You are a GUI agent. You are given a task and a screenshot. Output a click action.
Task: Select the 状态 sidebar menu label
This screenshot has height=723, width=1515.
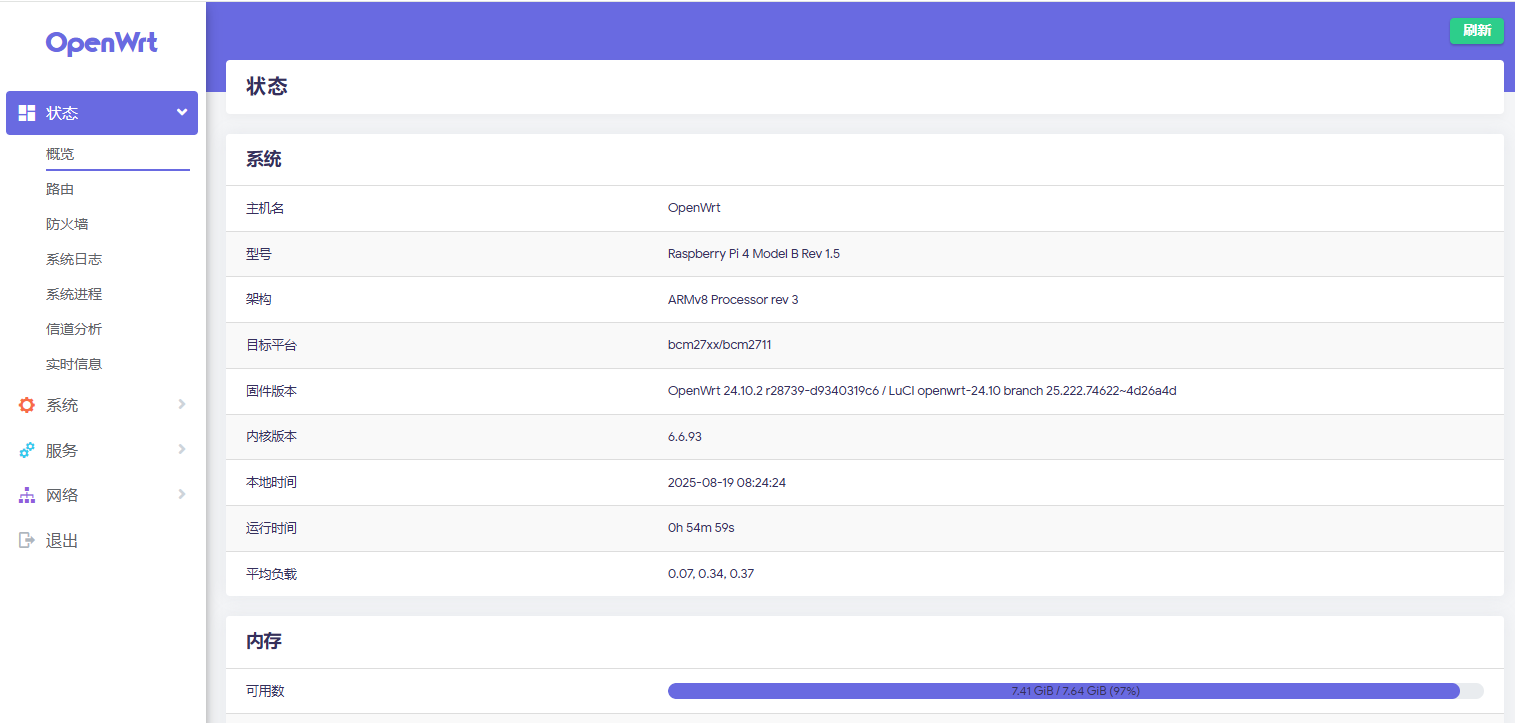[x=62, y=113]
